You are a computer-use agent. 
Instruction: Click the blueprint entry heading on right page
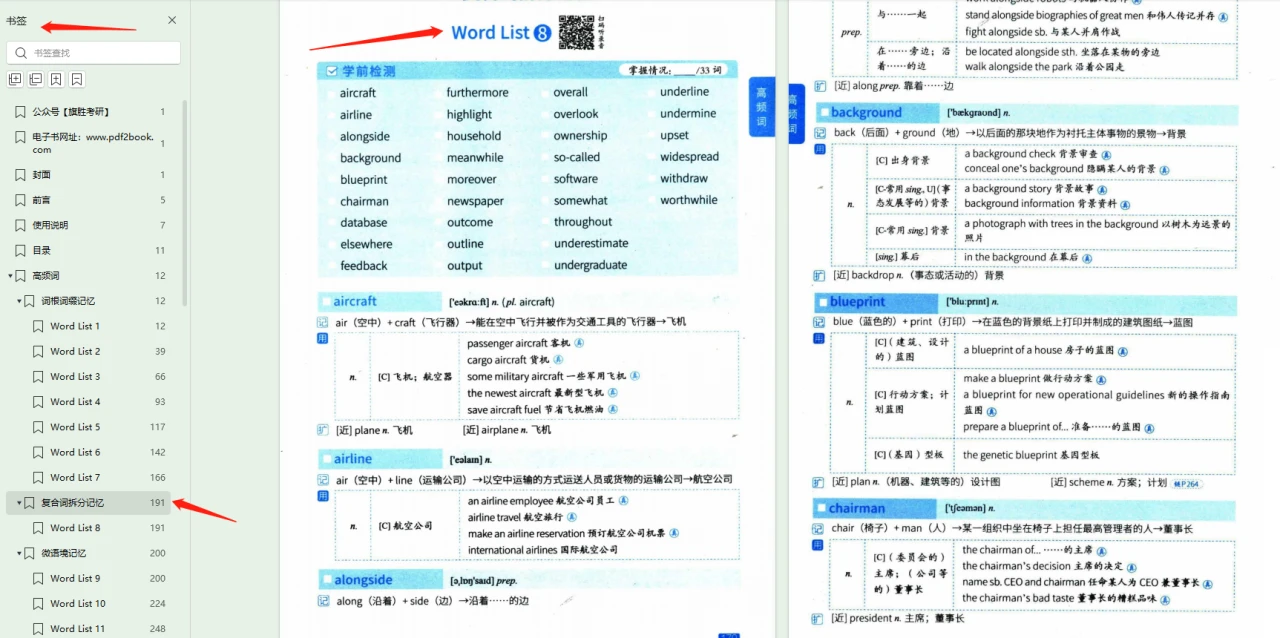tap(857, 301)
